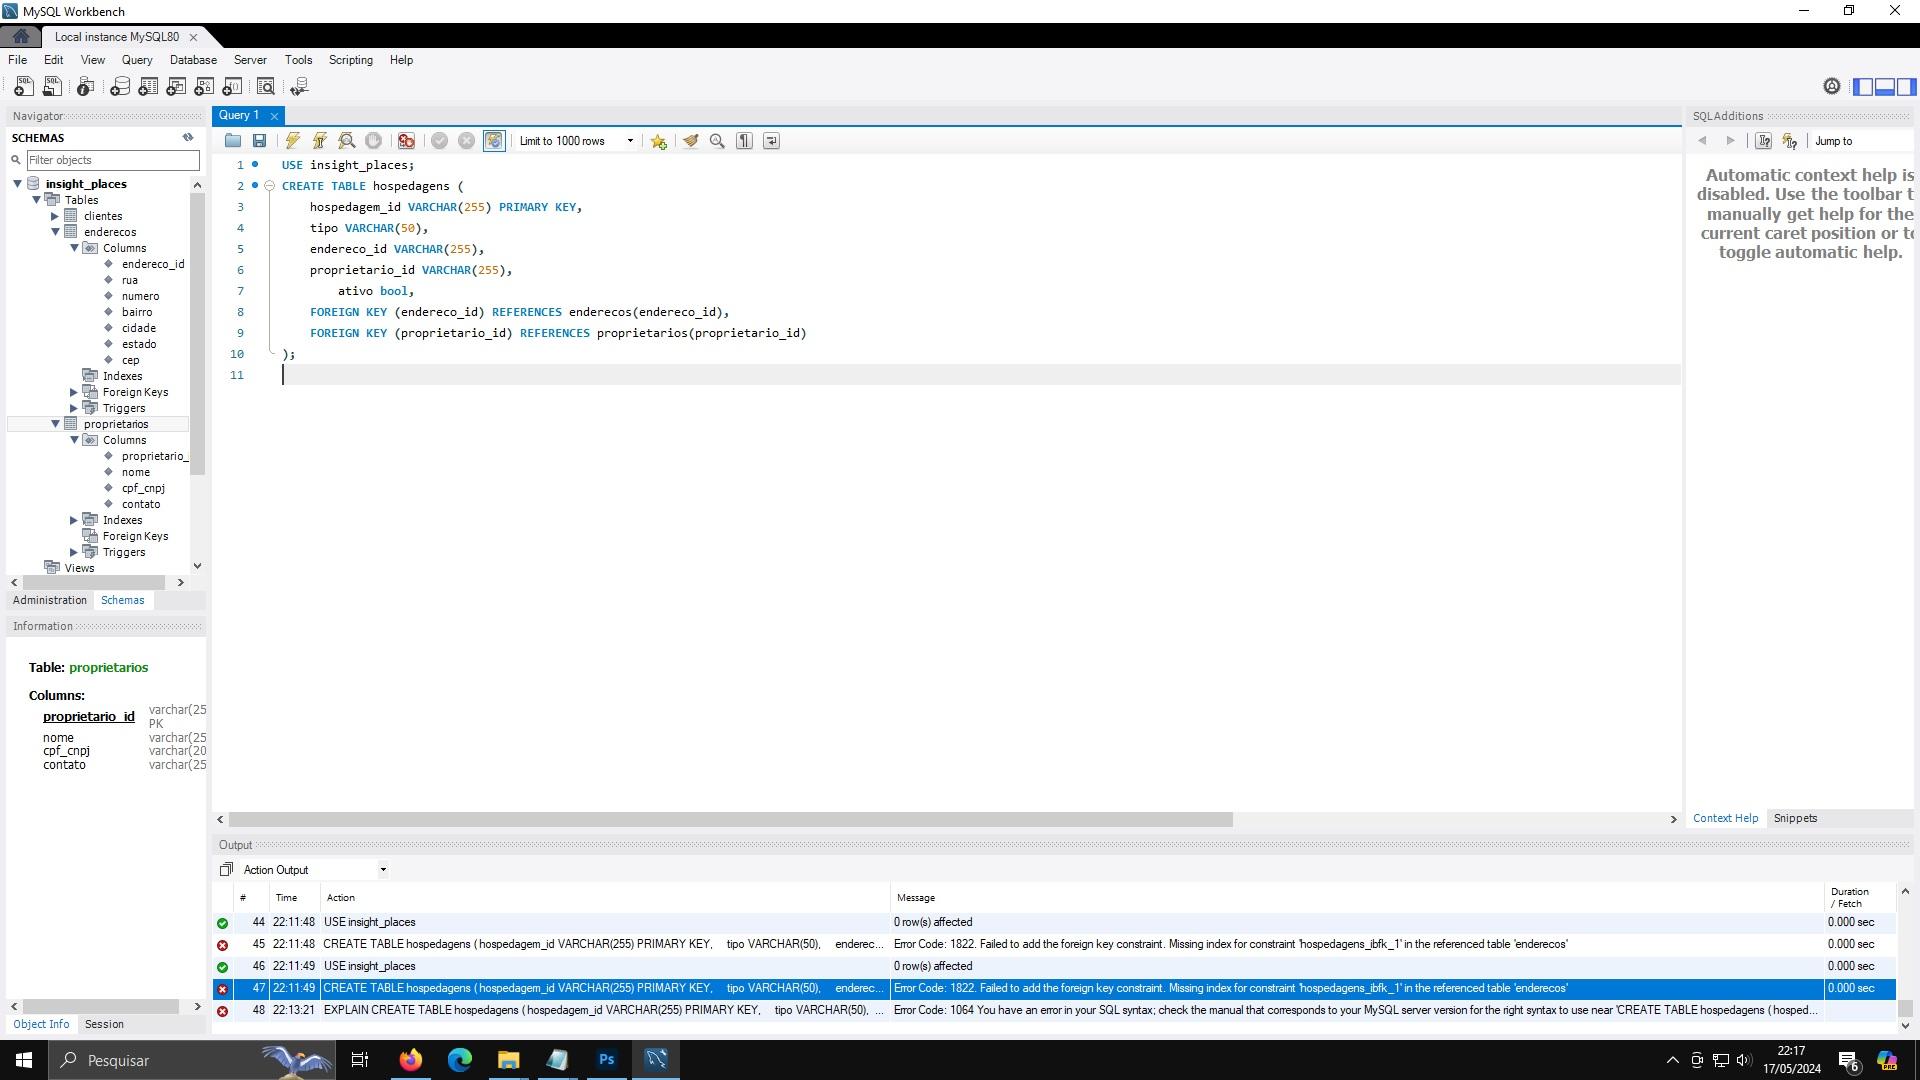
Task: Click the Save script to file icon
Action: (x=260, y=141)
